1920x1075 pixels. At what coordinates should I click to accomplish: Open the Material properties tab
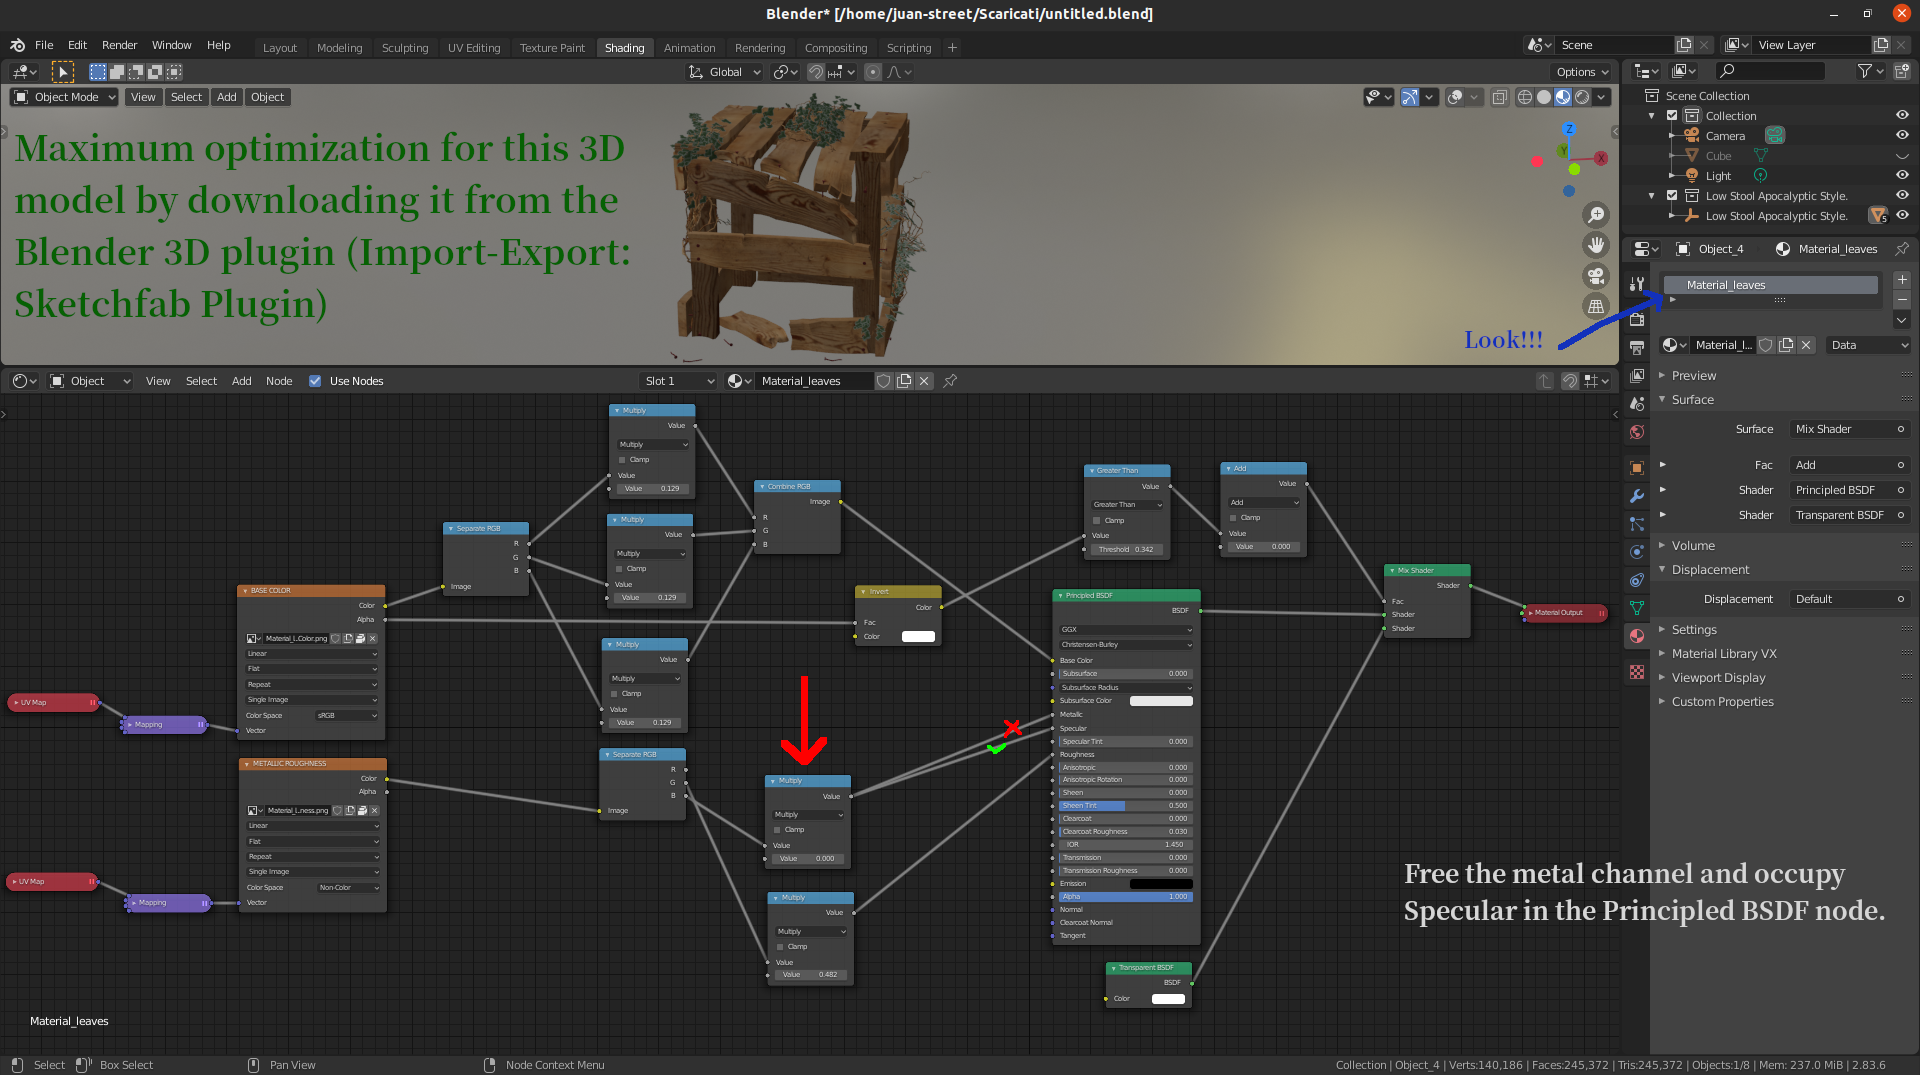tap(1637, 636)
